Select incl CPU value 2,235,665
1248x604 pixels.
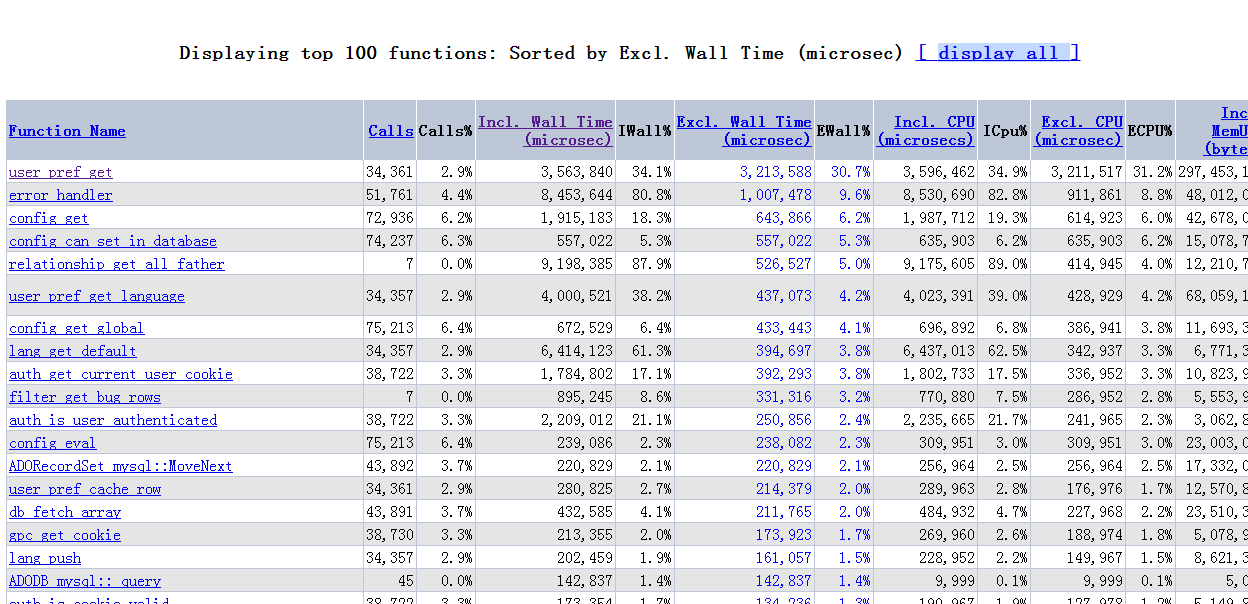pos(939,420)
